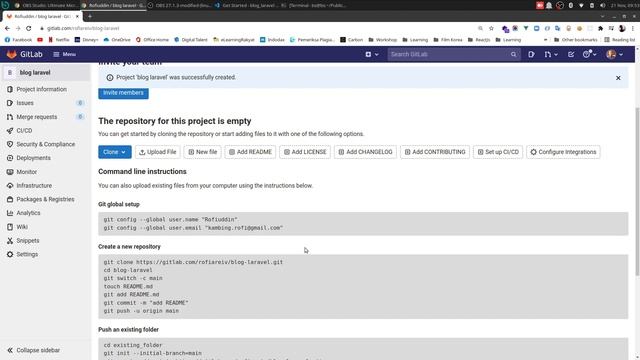Open the help dropdown in header
Viewport: 640px width, 360px height.
tap(589, 54)
